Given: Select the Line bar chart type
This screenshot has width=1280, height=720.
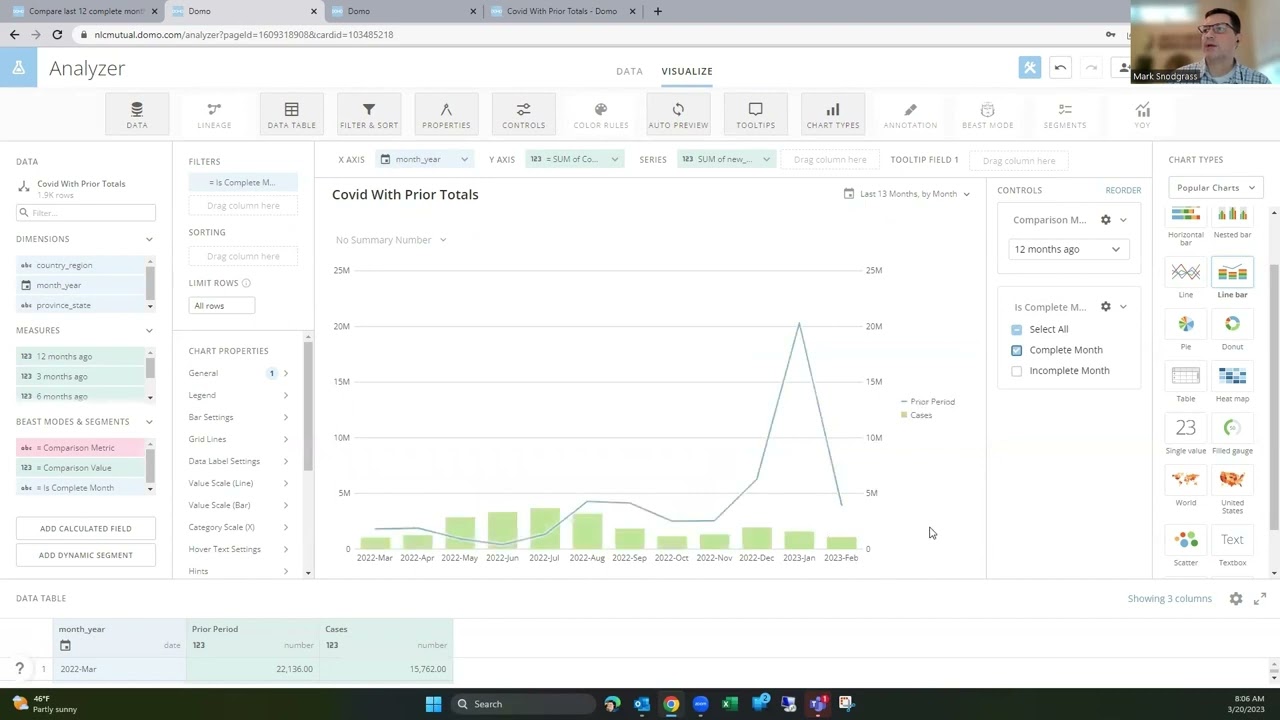Looking at the screenshot, I should click(1232, 277).
